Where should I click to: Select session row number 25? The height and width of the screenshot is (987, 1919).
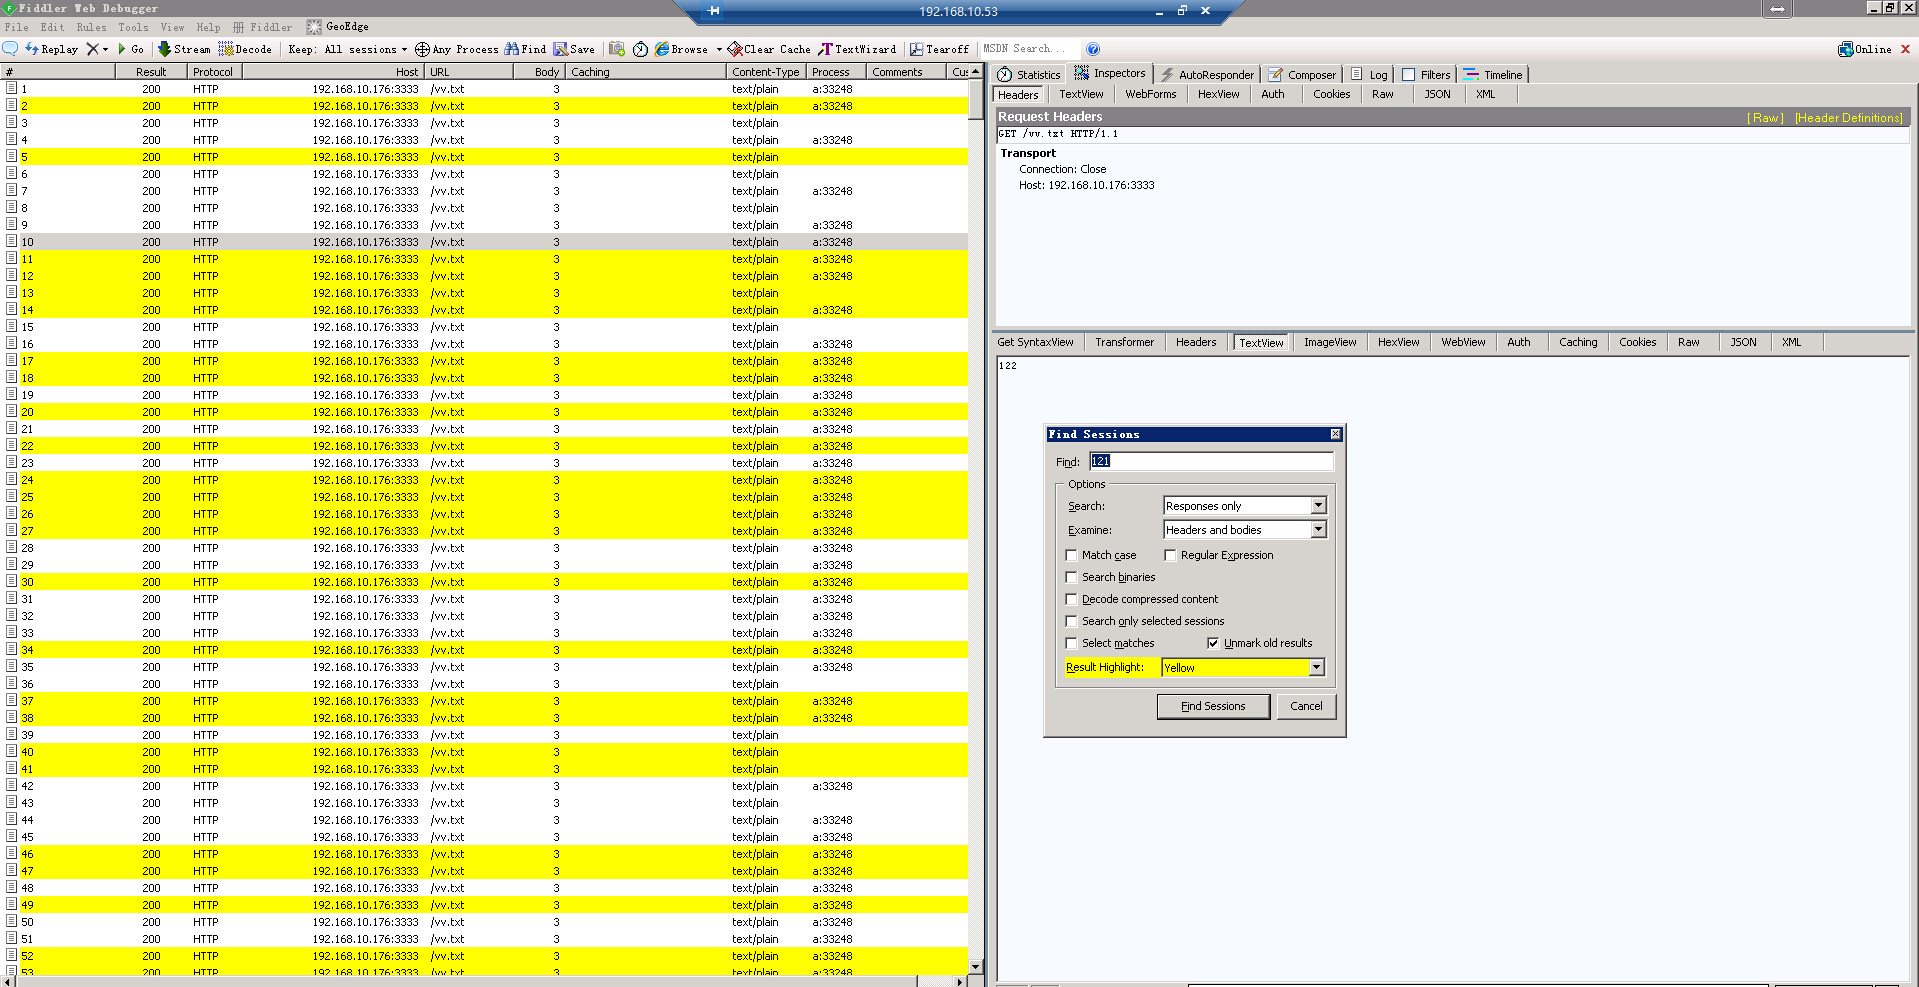485,497
